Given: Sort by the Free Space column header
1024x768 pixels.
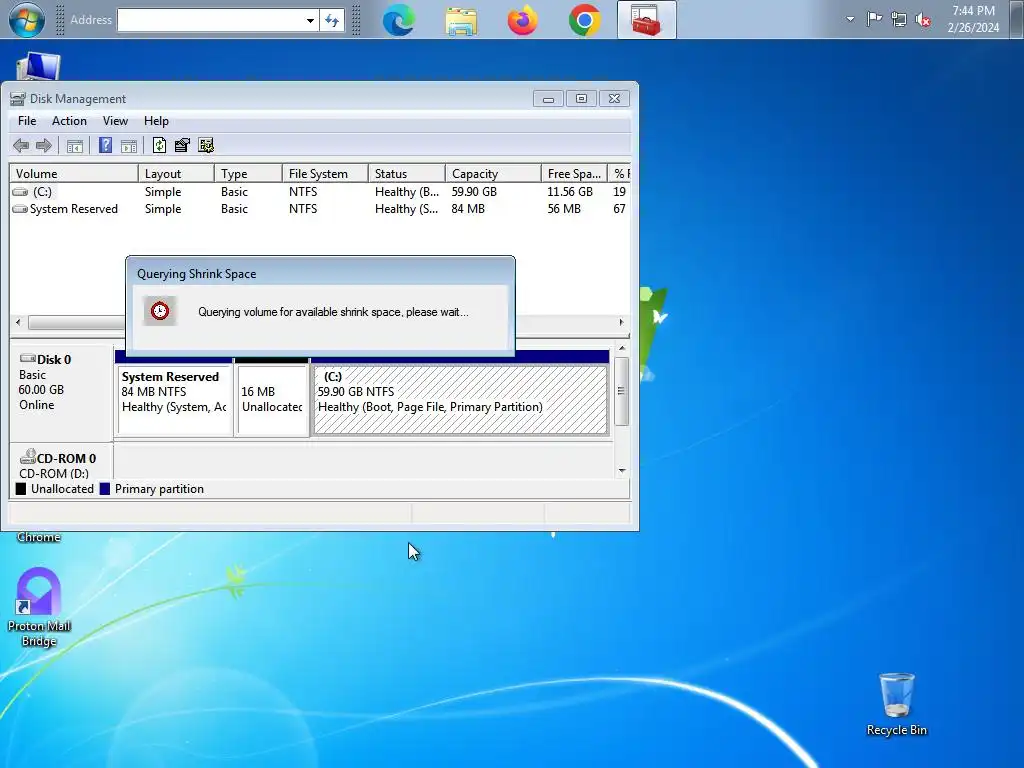Looking at the screenshot, I should (x=575, y=174).
